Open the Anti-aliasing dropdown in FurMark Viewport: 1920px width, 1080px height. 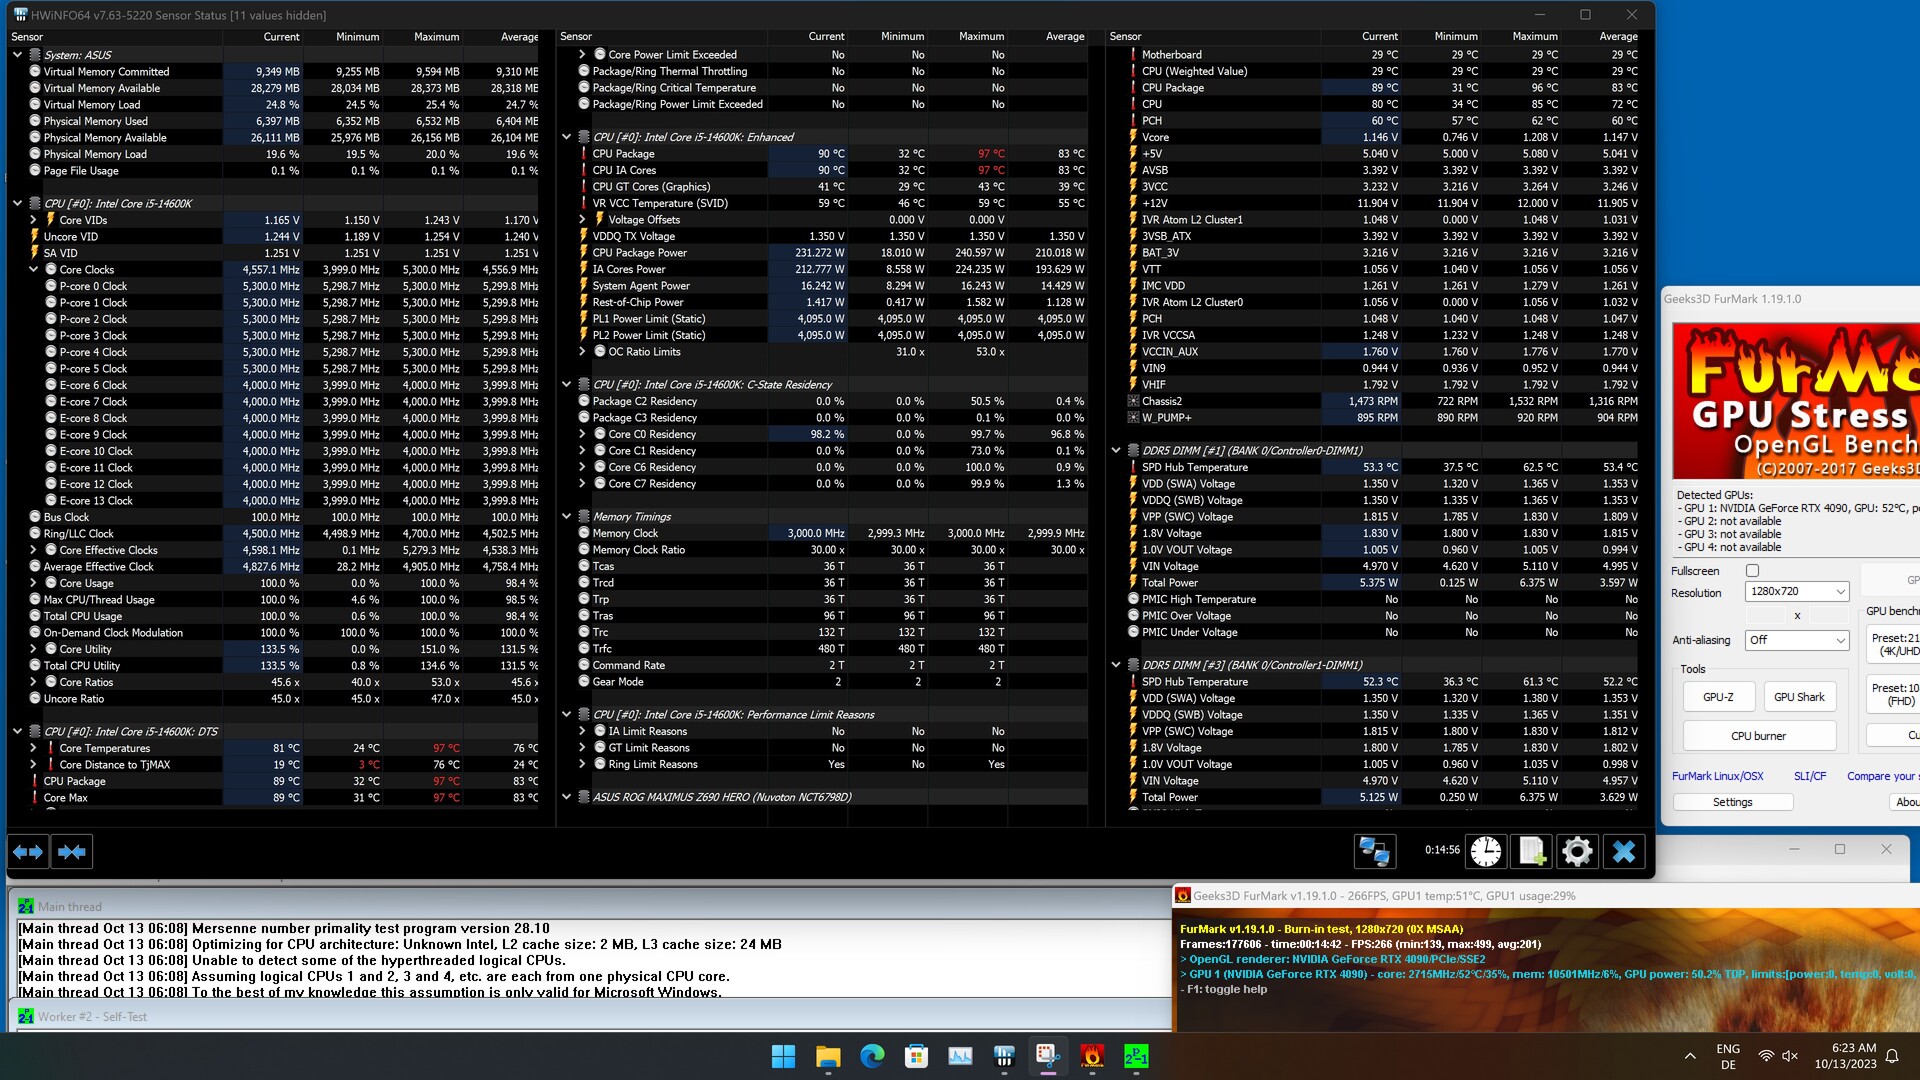1797,640
